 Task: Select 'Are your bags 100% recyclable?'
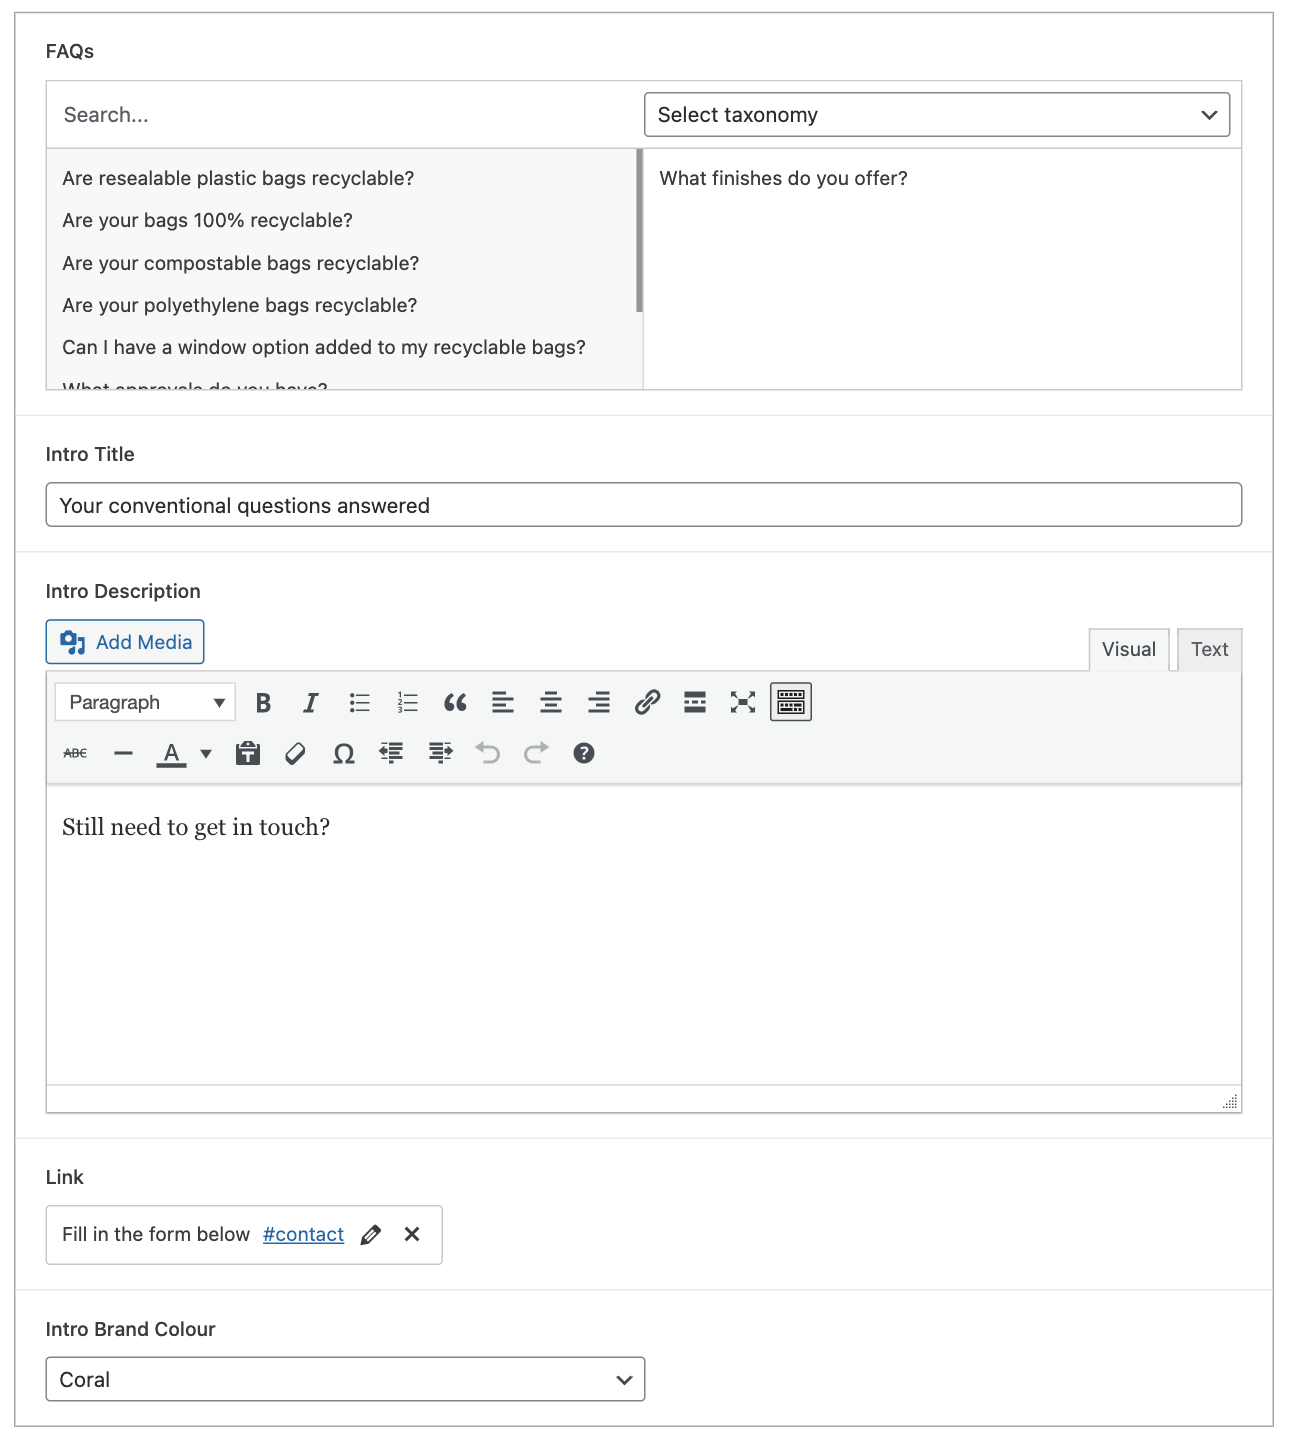tap(207, 220)
